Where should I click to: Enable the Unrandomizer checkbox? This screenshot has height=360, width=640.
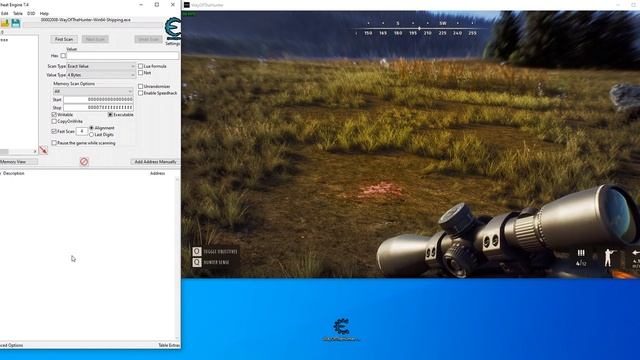(140, 86)
